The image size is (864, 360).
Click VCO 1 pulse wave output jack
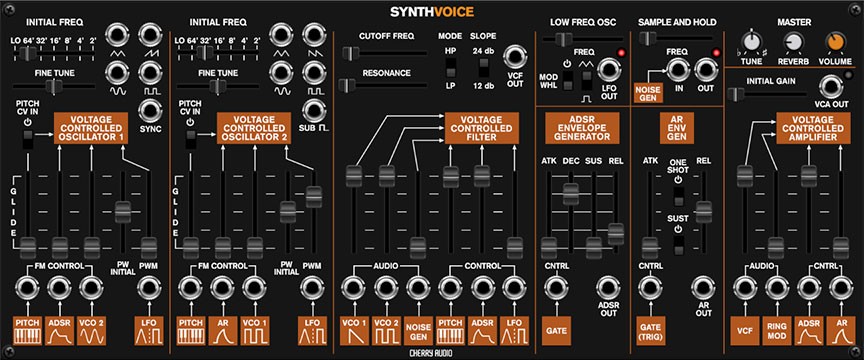point(150,72)
